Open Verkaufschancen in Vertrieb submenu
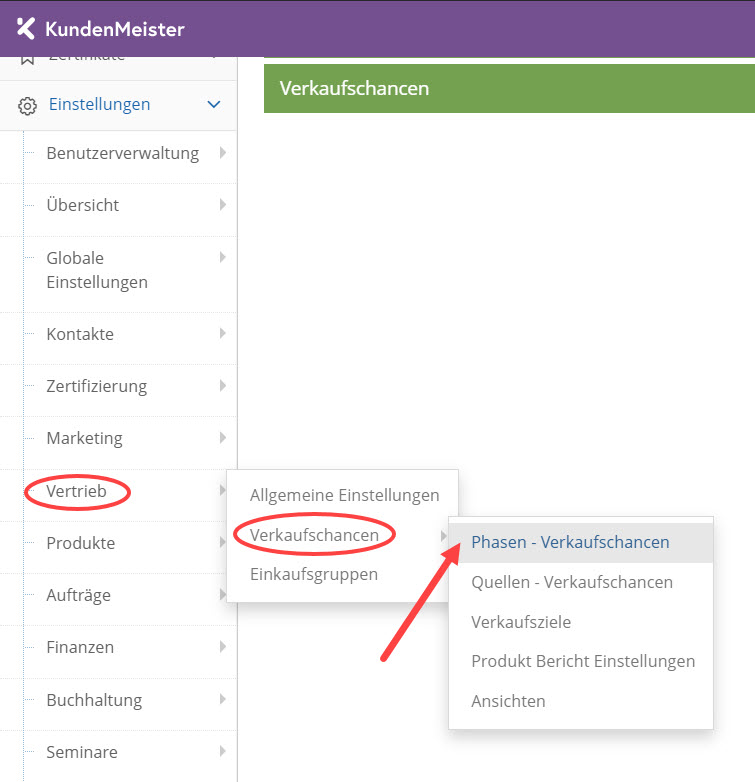 315,535
